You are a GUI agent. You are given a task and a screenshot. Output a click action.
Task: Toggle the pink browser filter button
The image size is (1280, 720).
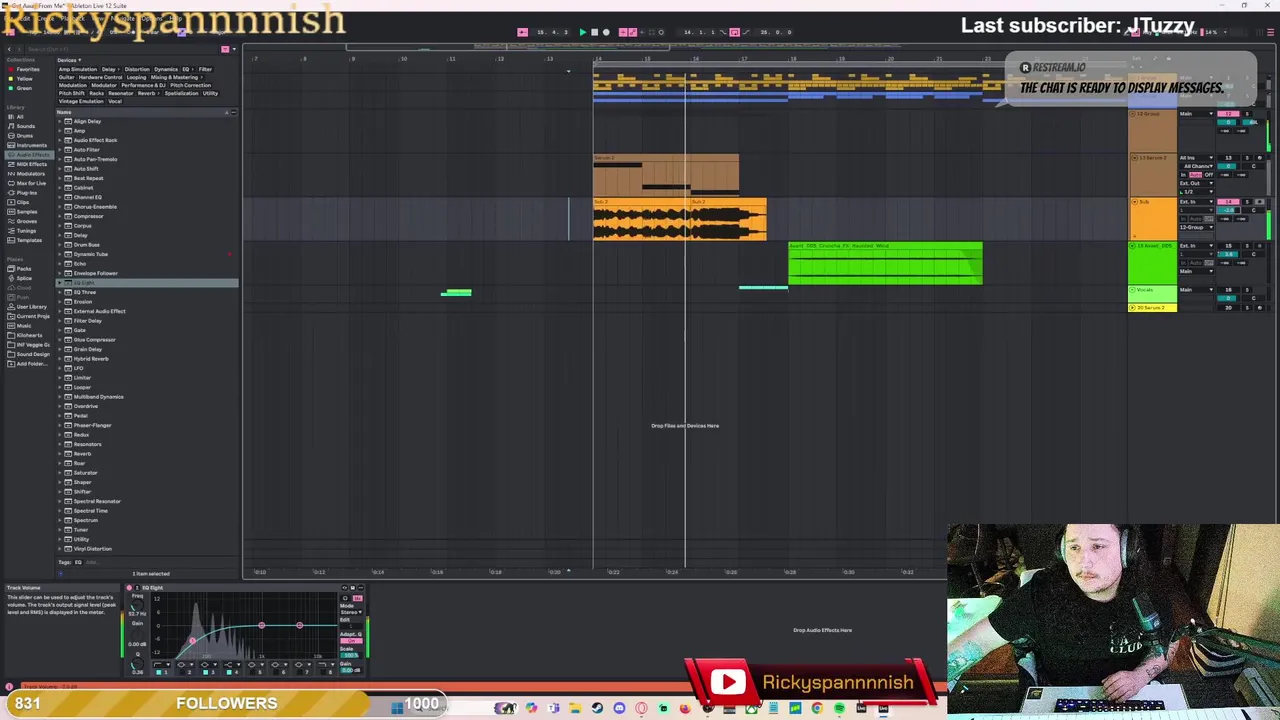225,49
